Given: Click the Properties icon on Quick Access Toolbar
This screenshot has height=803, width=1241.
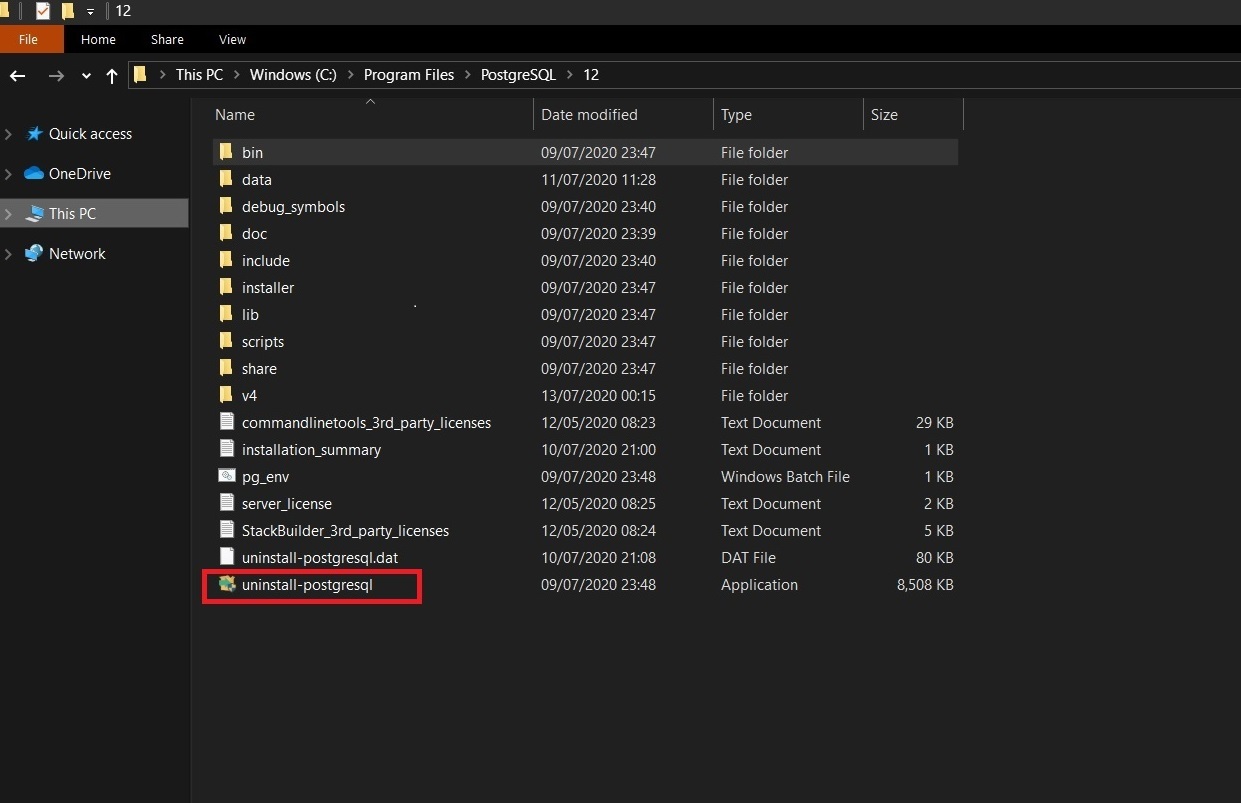Looking at the screenshot, I should [x=41, y=11].
